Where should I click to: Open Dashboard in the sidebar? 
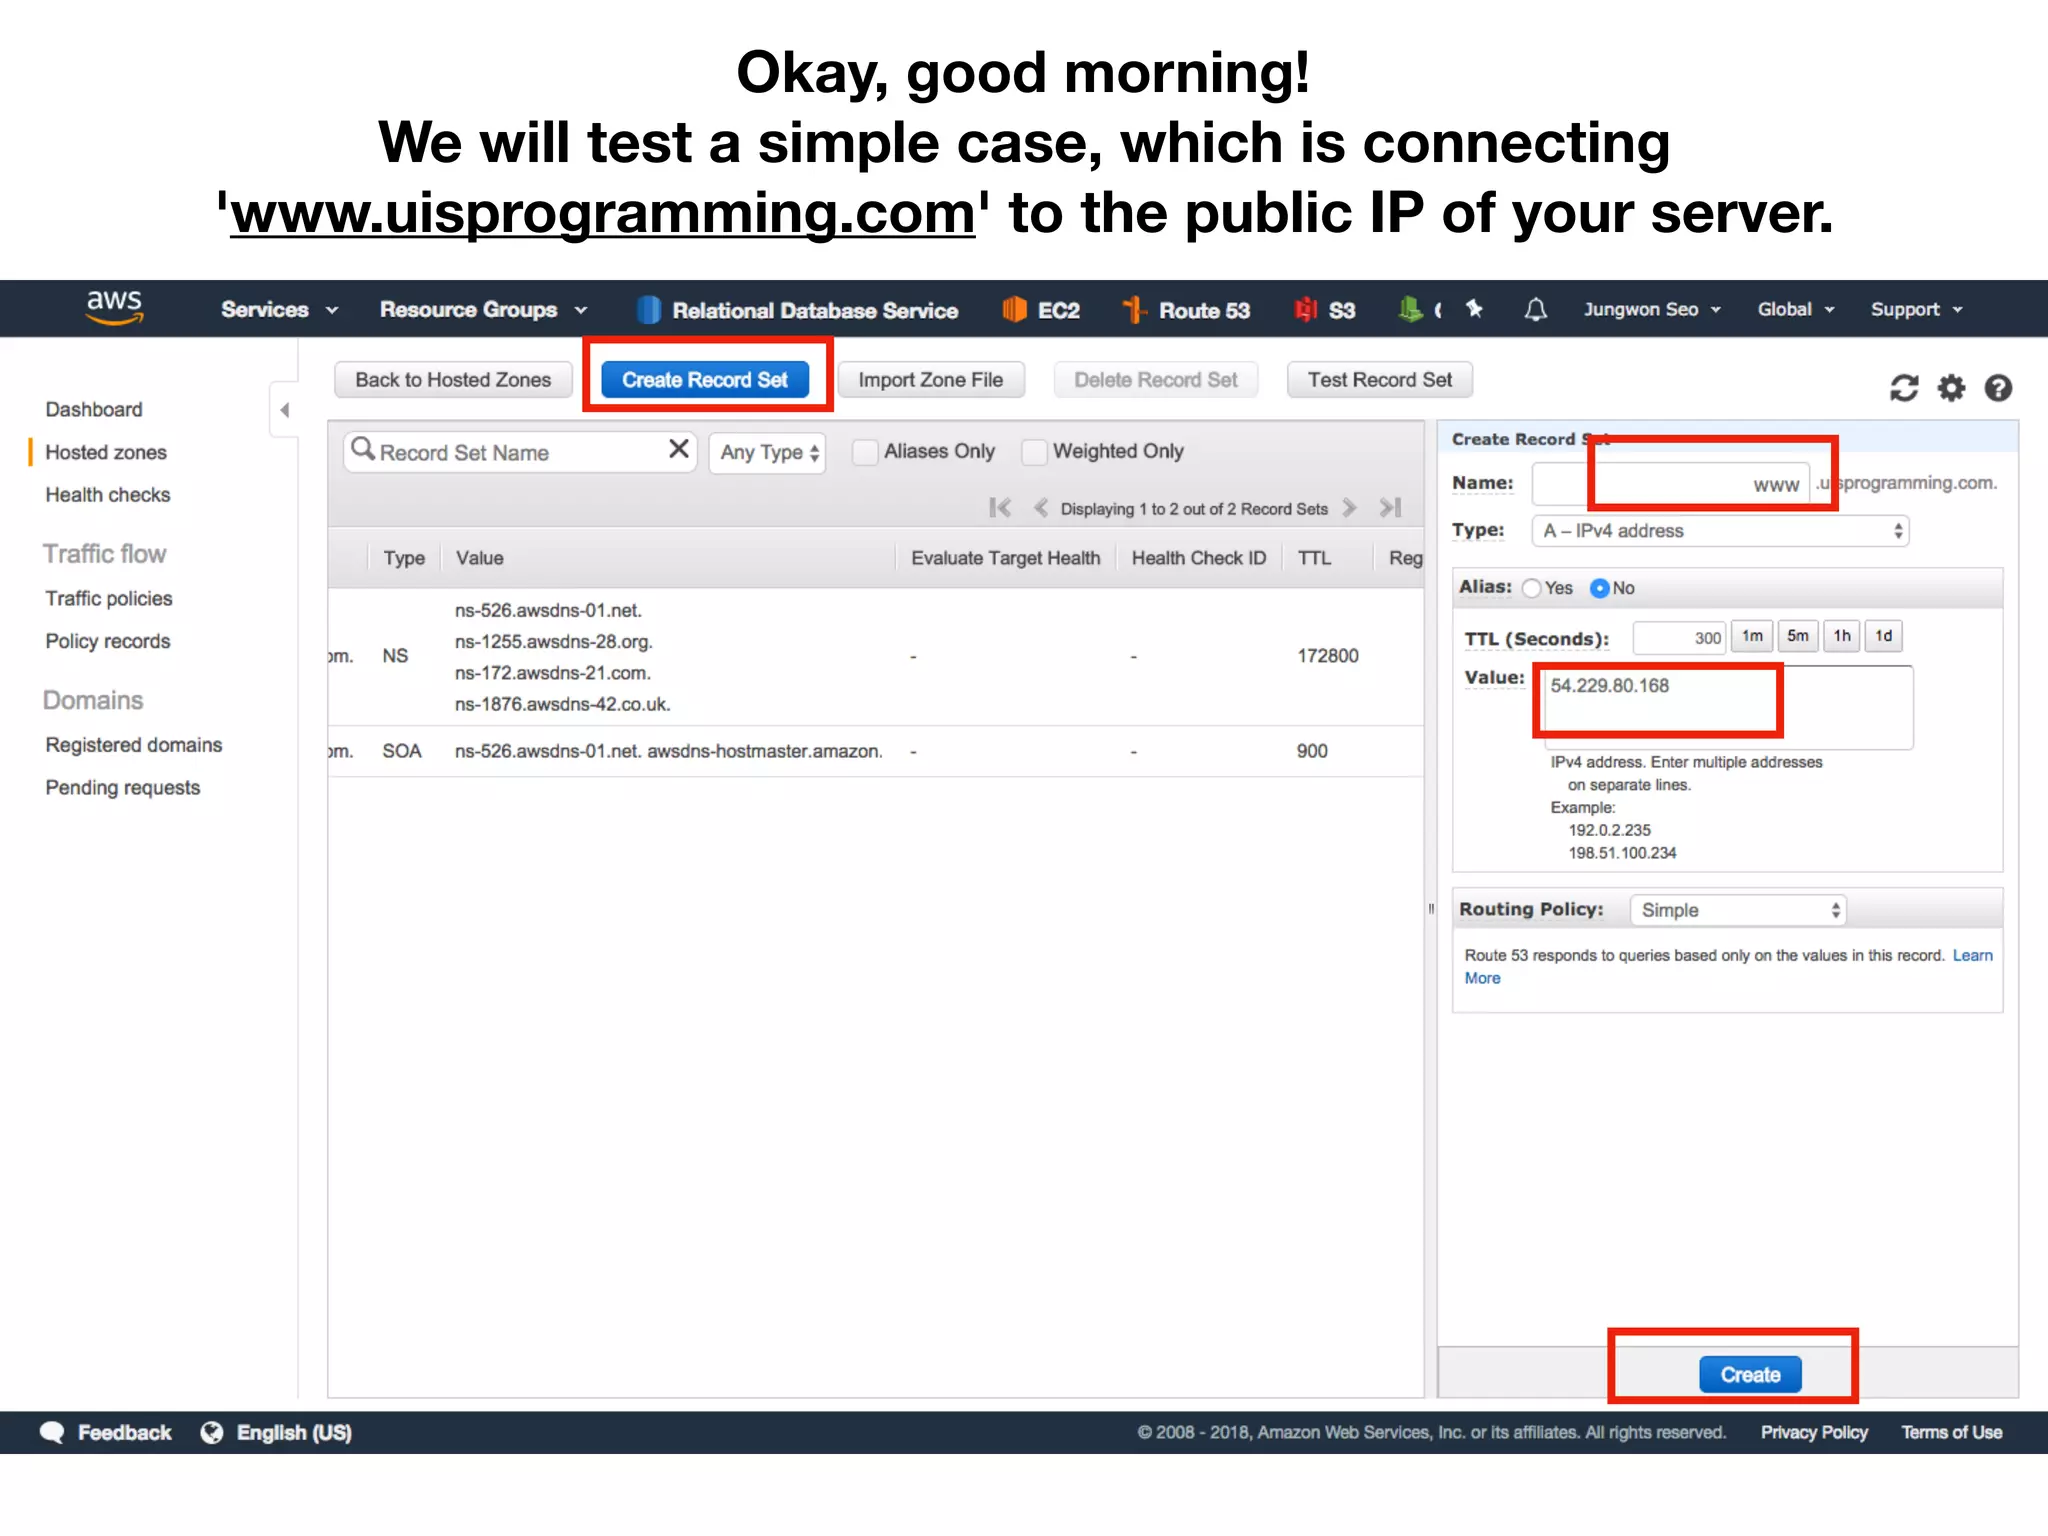pyautogui.click(x=94, y=410)
